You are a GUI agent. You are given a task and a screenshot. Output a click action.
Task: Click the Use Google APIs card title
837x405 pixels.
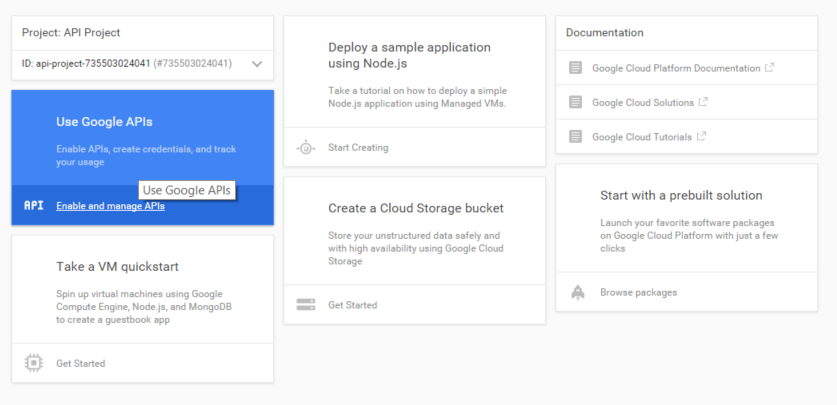[x=104, y=122]
